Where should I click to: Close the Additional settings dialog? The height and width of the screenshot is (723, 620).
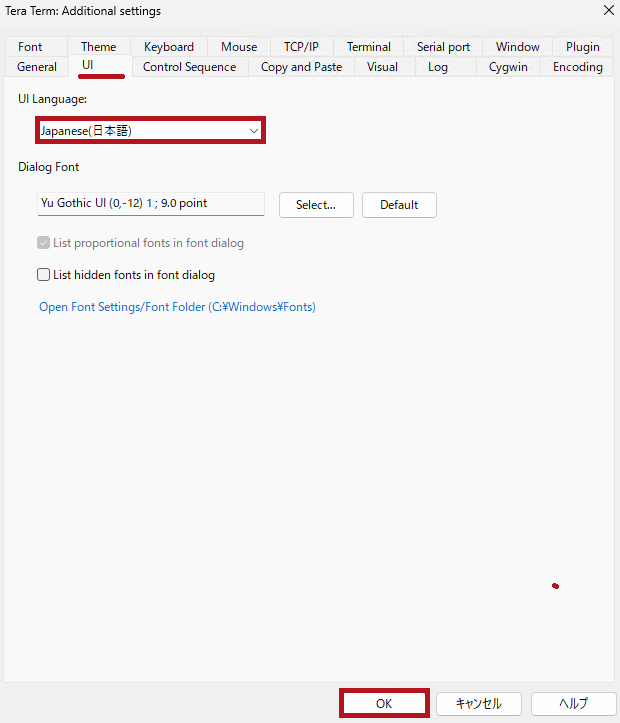tap(608, 11)
